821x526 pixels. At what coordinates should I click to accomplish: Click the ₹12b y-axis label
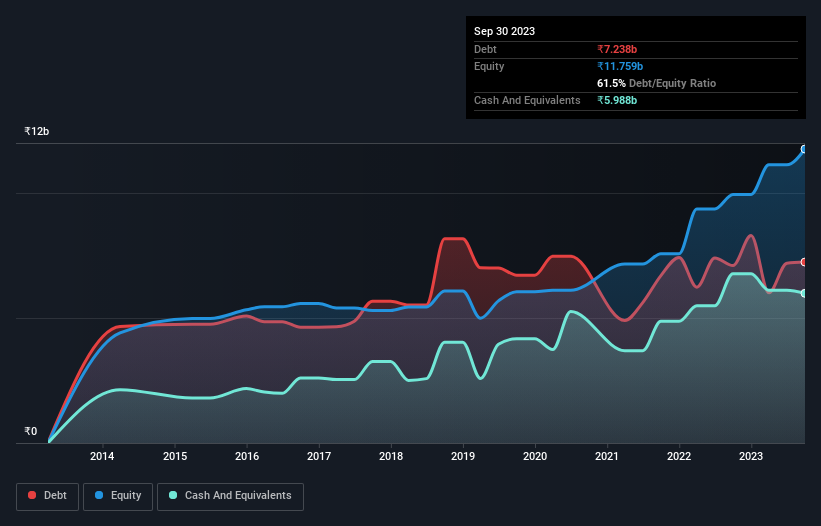pyautogui.click(x=37, y=131)
